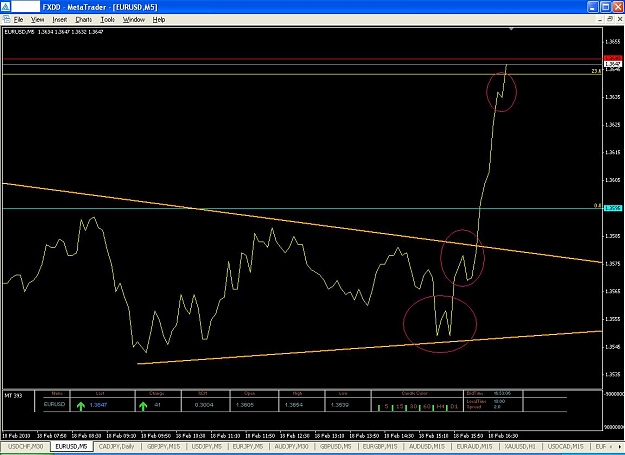Open the File menu
Image resolution: width=625 pixels, height=455 pixels.
[18, 20]
